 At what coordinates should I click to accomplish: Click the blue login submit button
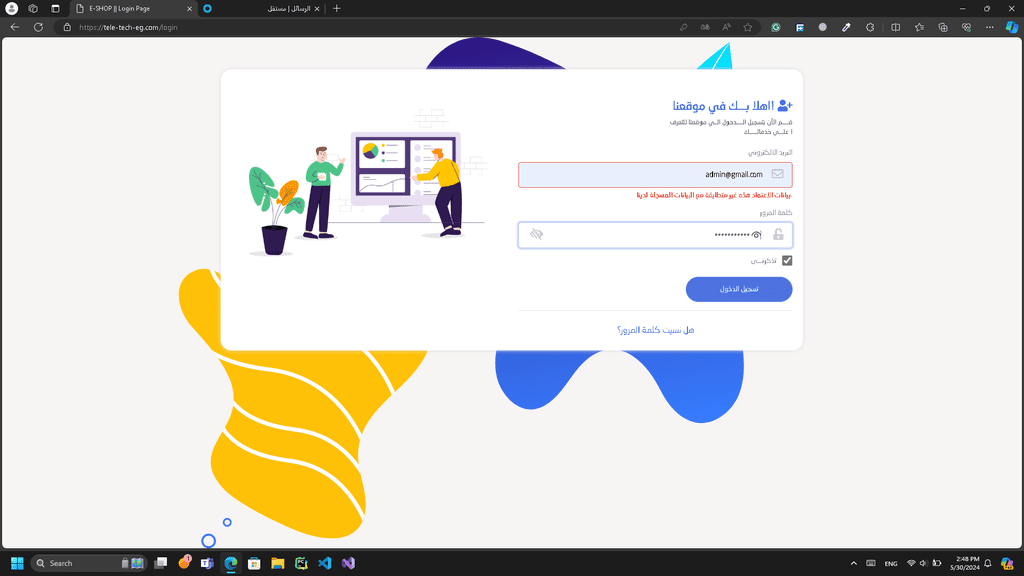739,289
